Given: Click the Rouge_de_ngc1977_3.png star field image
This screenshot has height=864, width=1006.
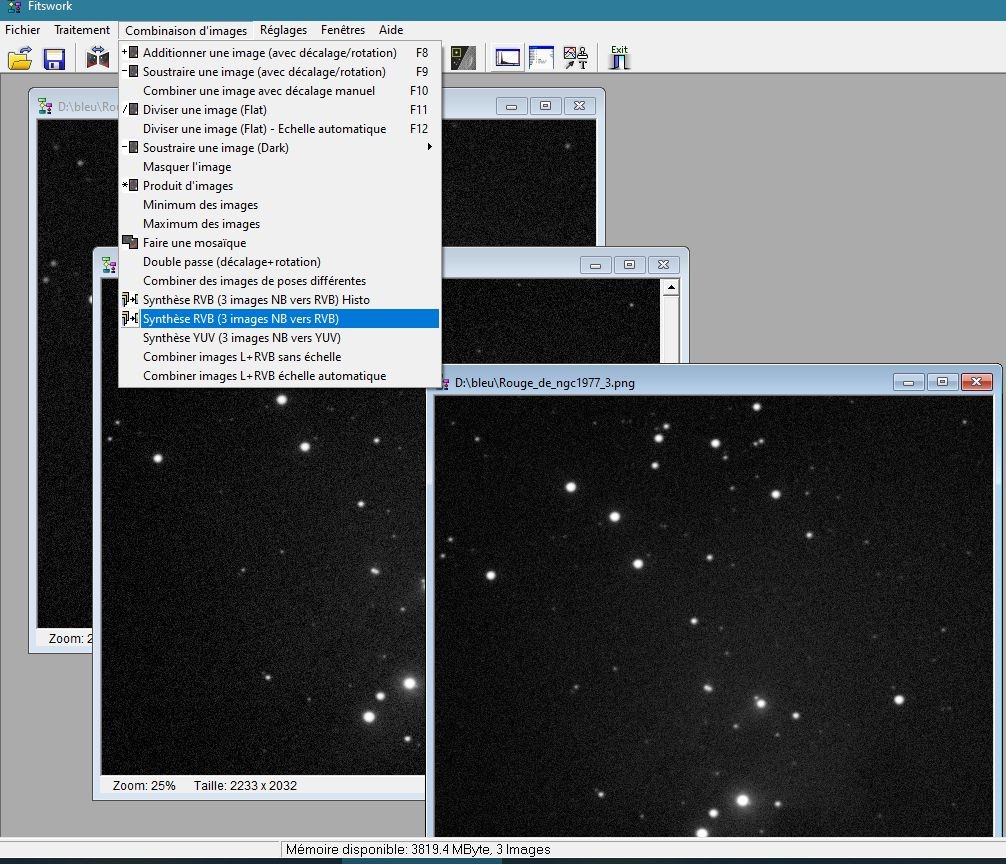Looking at the screenshot, I should click(713, 616).
